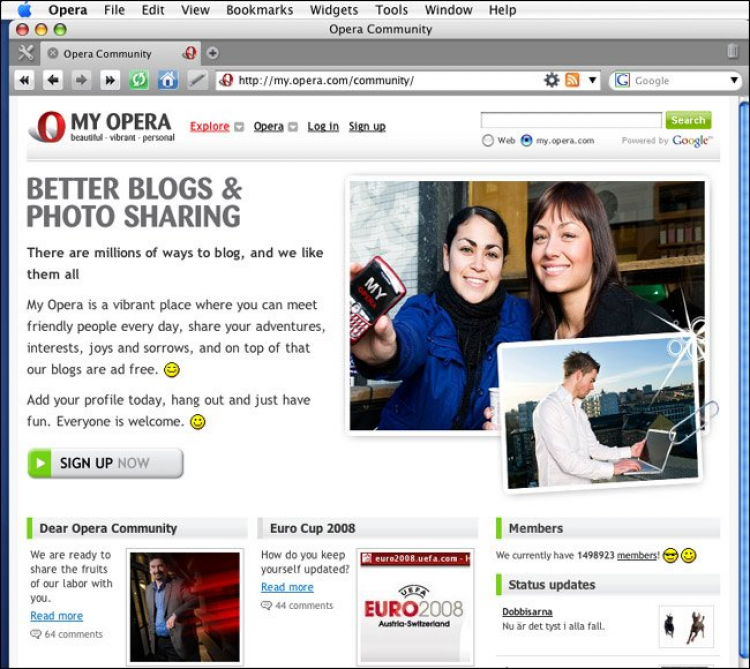The height and width of the screenshot is (669, 750).
Task: Open the Opera page link
Action: 268,126
